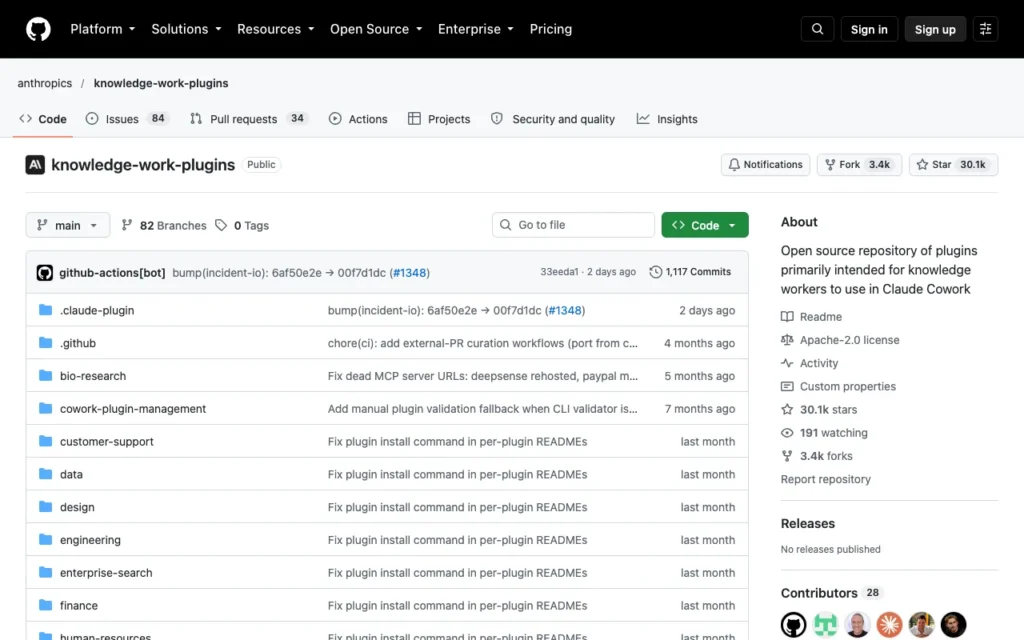The image size is (1024, 640).
Task: Star the repository with Star button
Action: pos(953,165)
